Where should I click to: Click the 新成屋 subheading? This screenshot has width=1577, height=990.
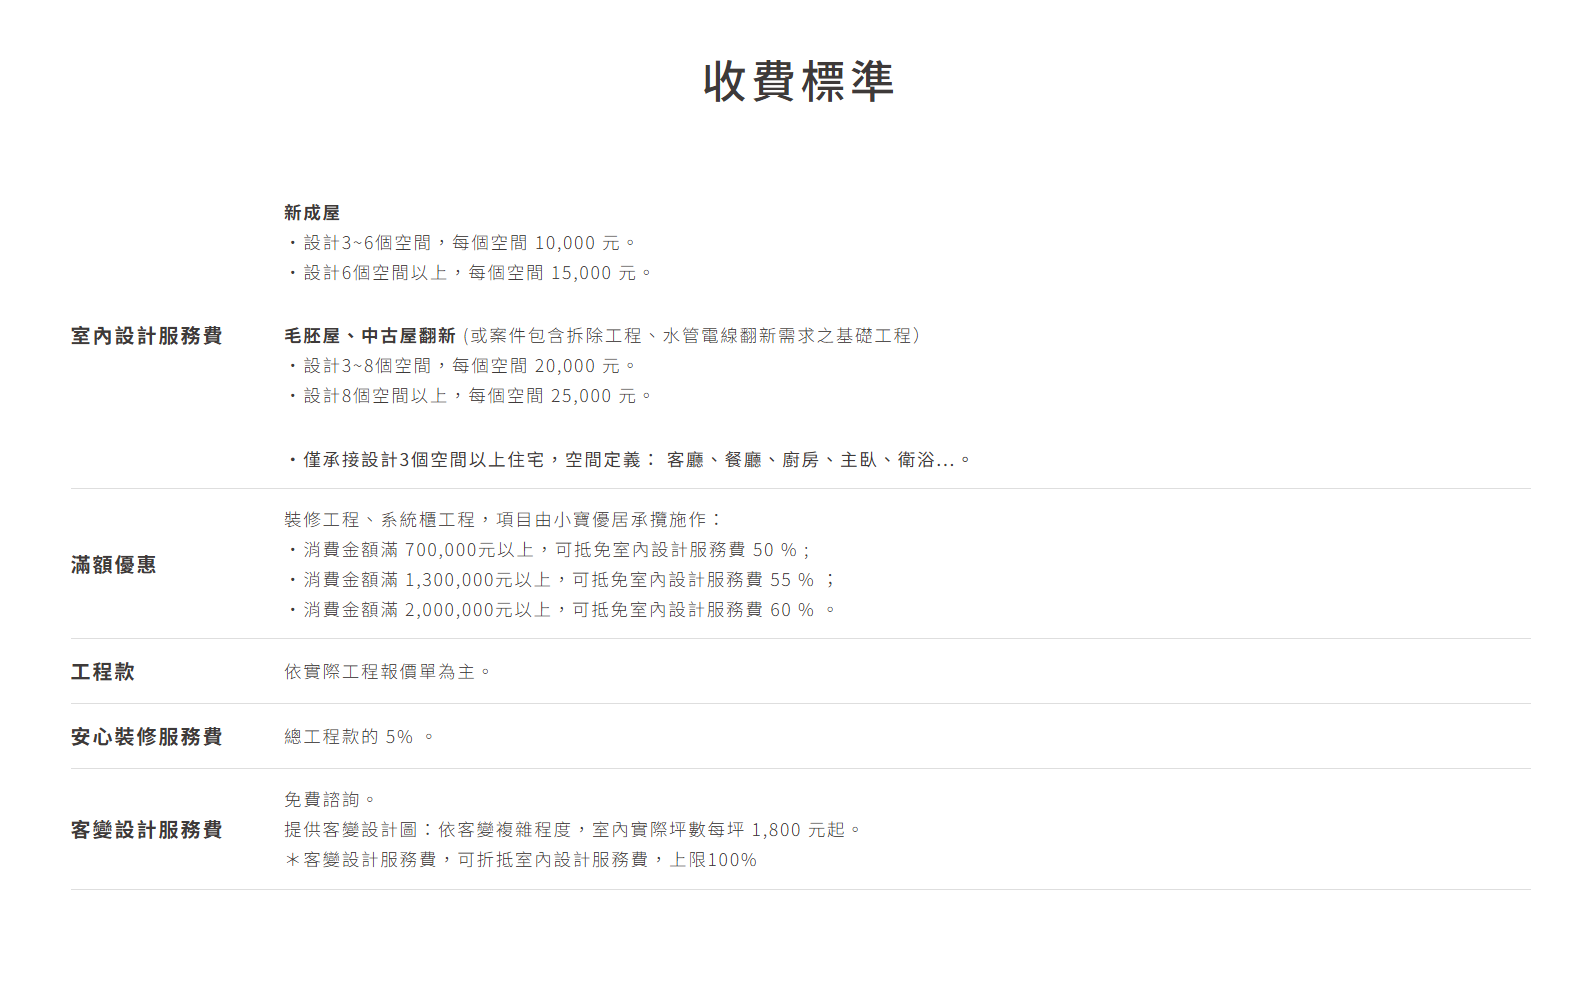[x=312, y=213]
